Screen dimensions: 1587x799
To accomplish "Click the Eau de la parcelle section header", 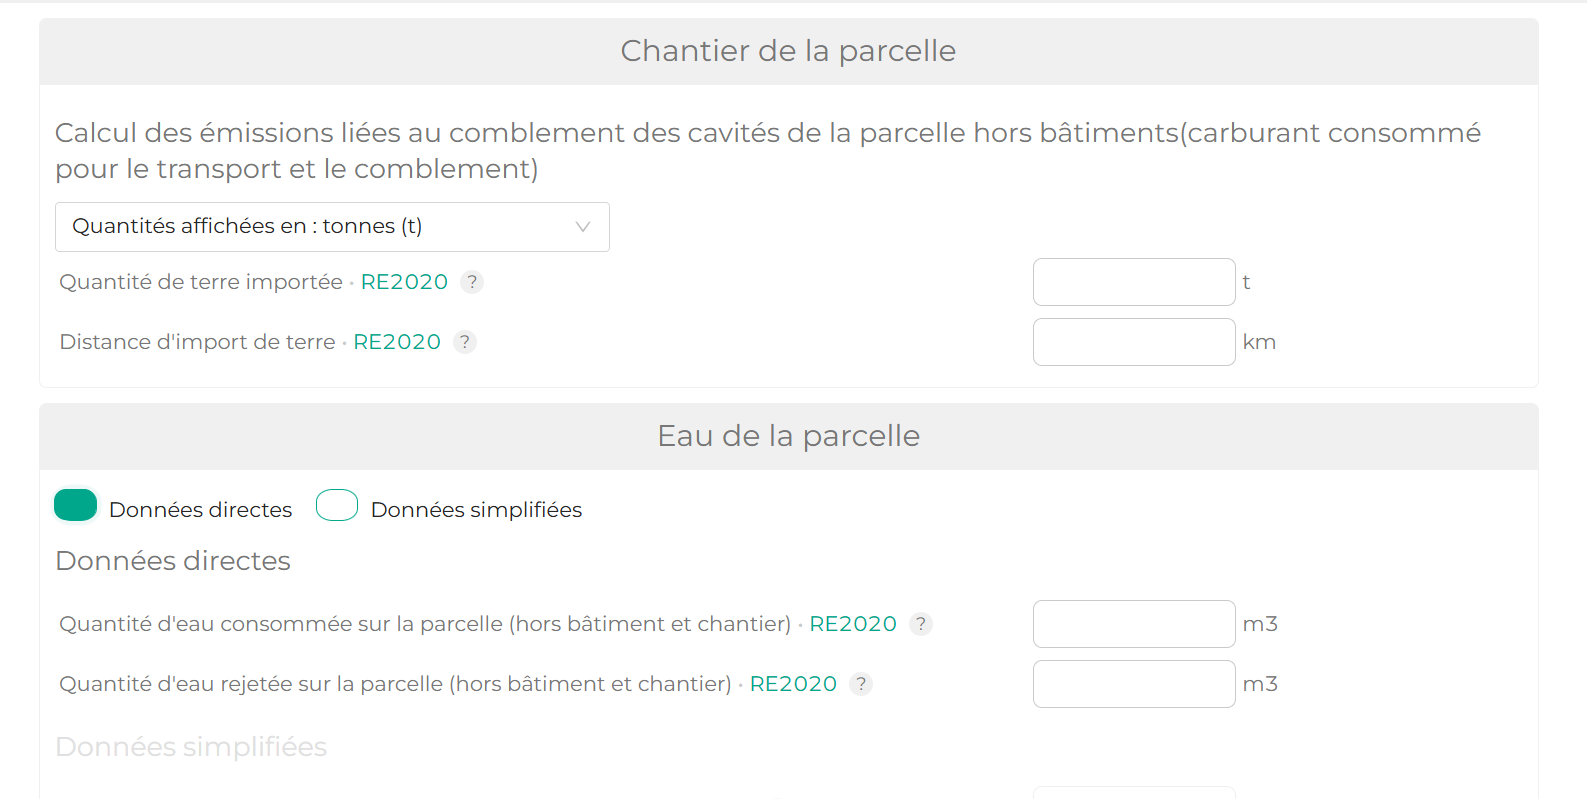I will 788,436.
